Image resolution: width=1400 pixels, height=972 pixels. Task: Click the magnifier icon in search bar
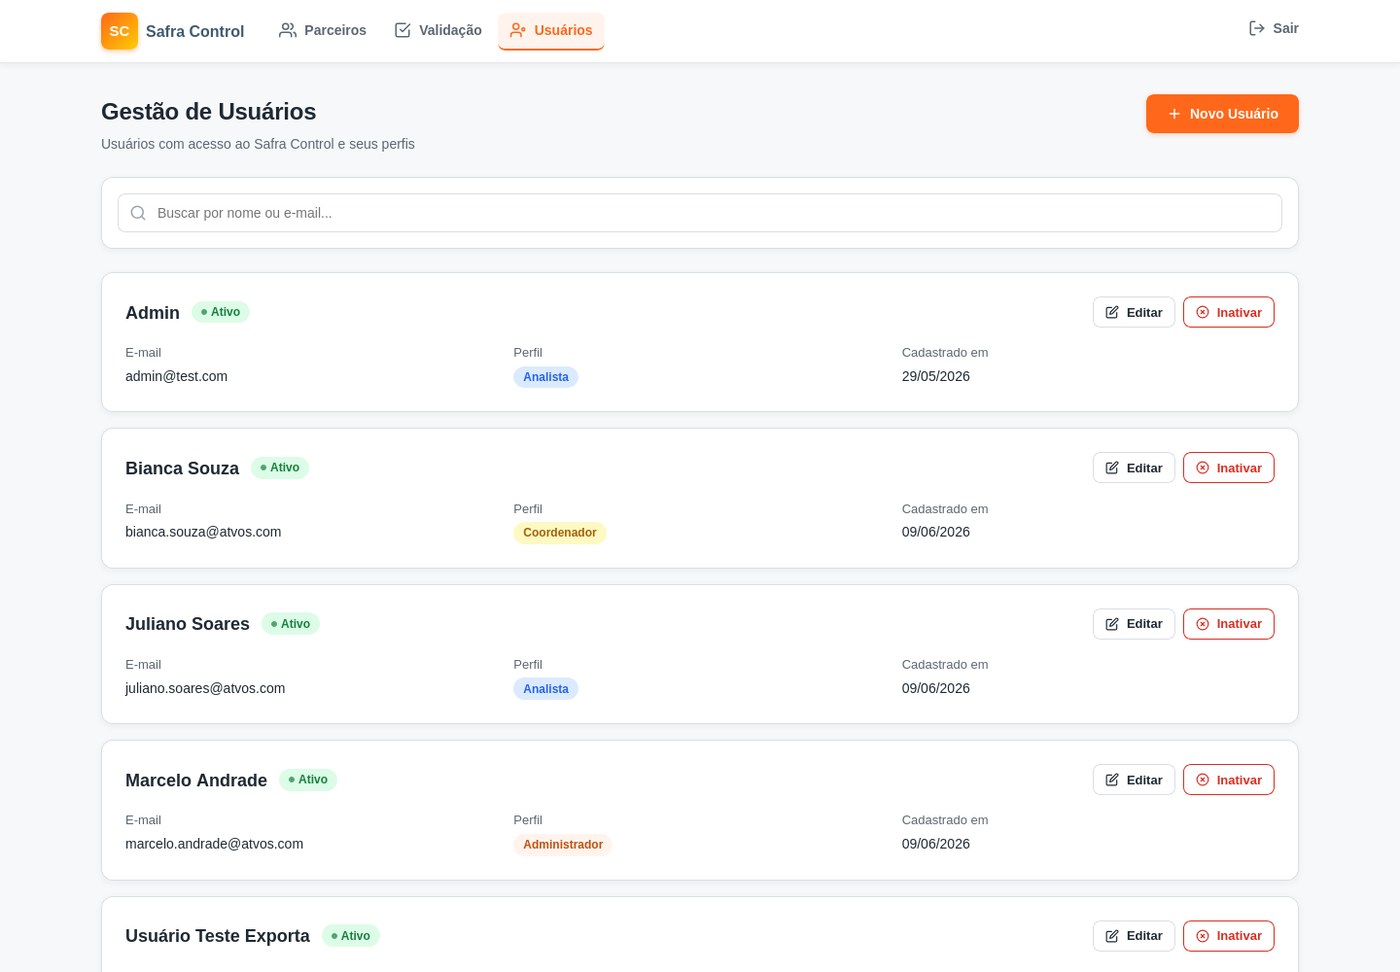coord(138,213)
